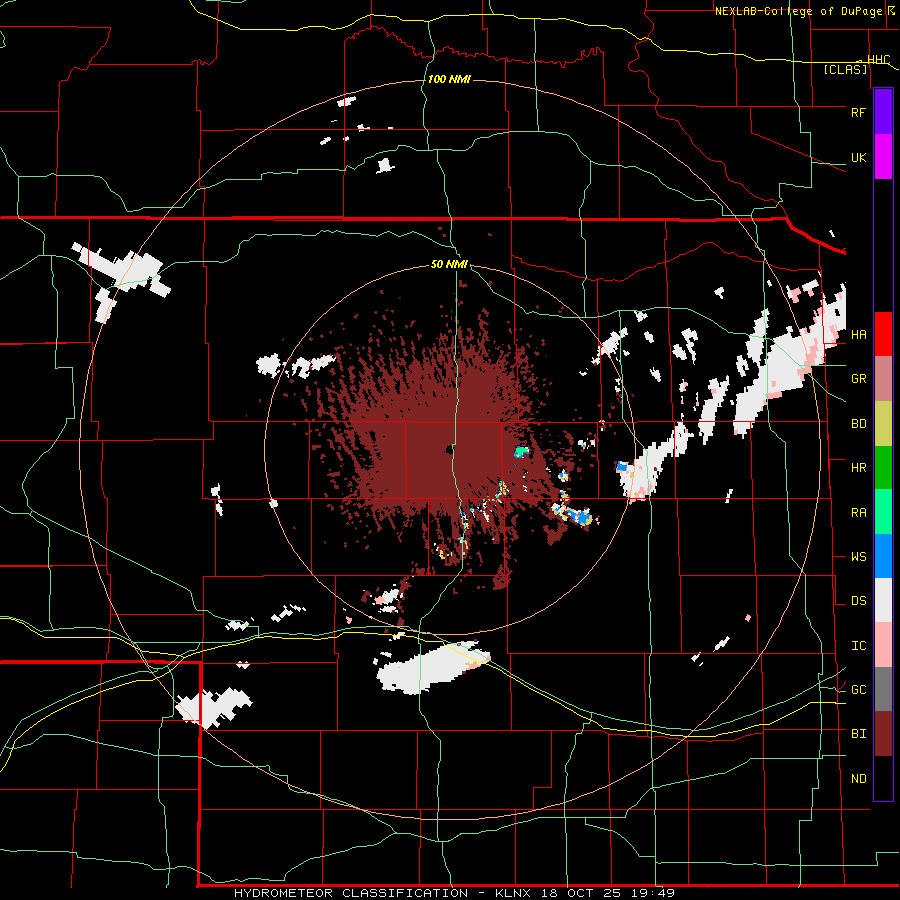Click the HR legend label
900x900 pixels.
point(858,468)
